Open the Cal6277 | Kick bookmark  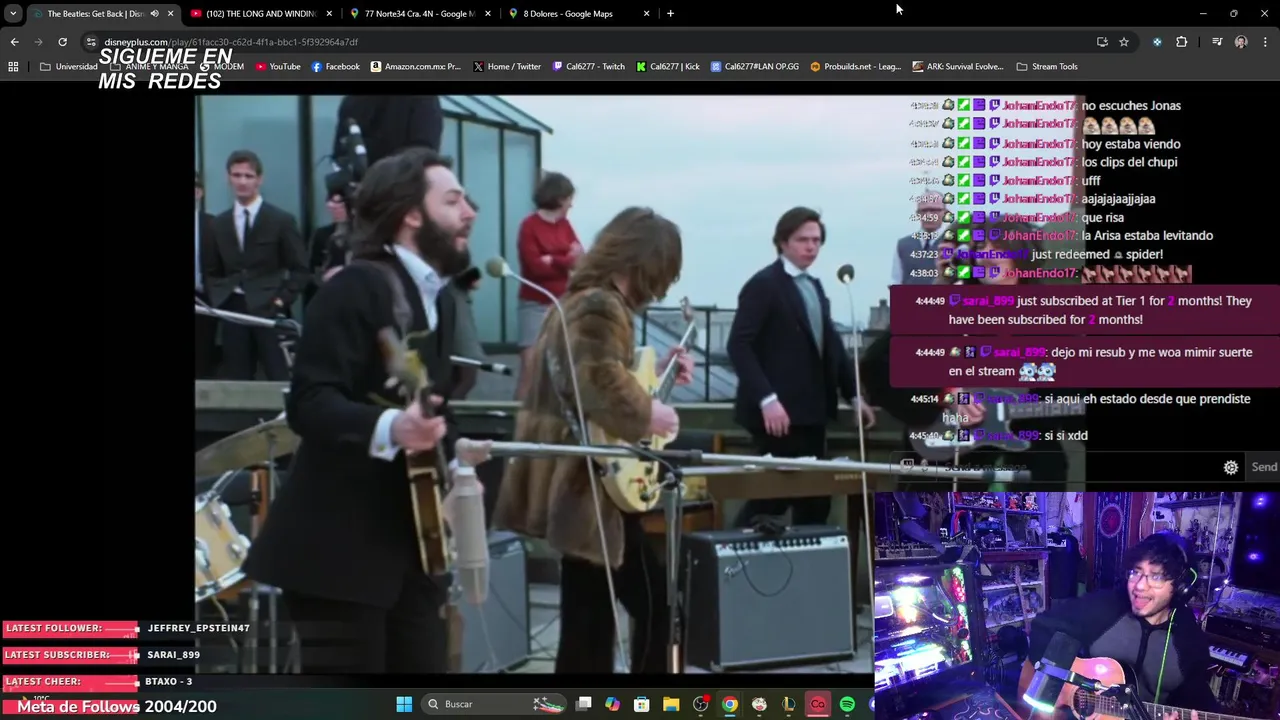pyautogui.click(x=668, y=67)
